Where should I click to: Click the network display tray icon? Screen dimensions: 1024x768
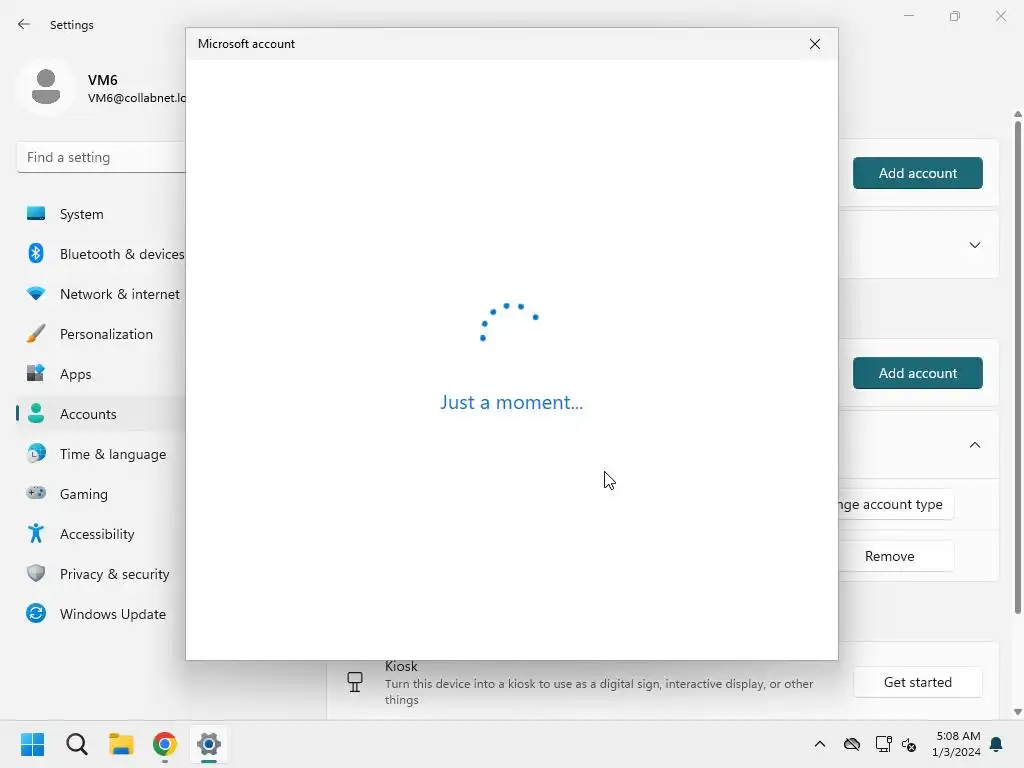[883, 744]
